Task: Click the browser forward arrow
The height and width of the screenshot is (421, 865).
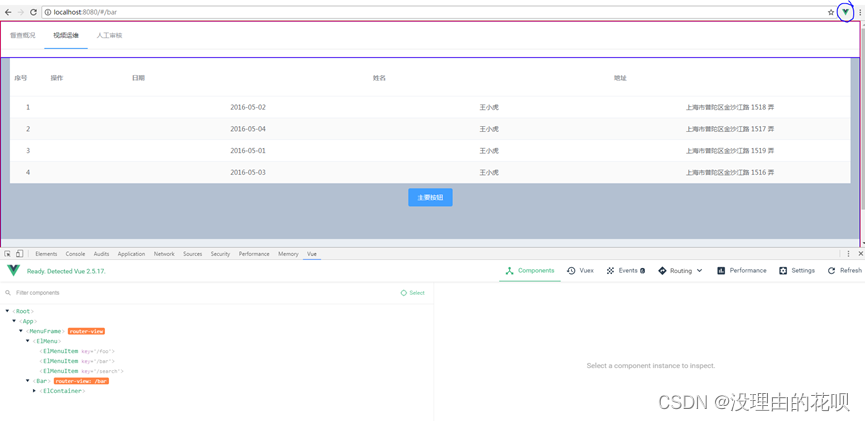Action: (20, 12)
